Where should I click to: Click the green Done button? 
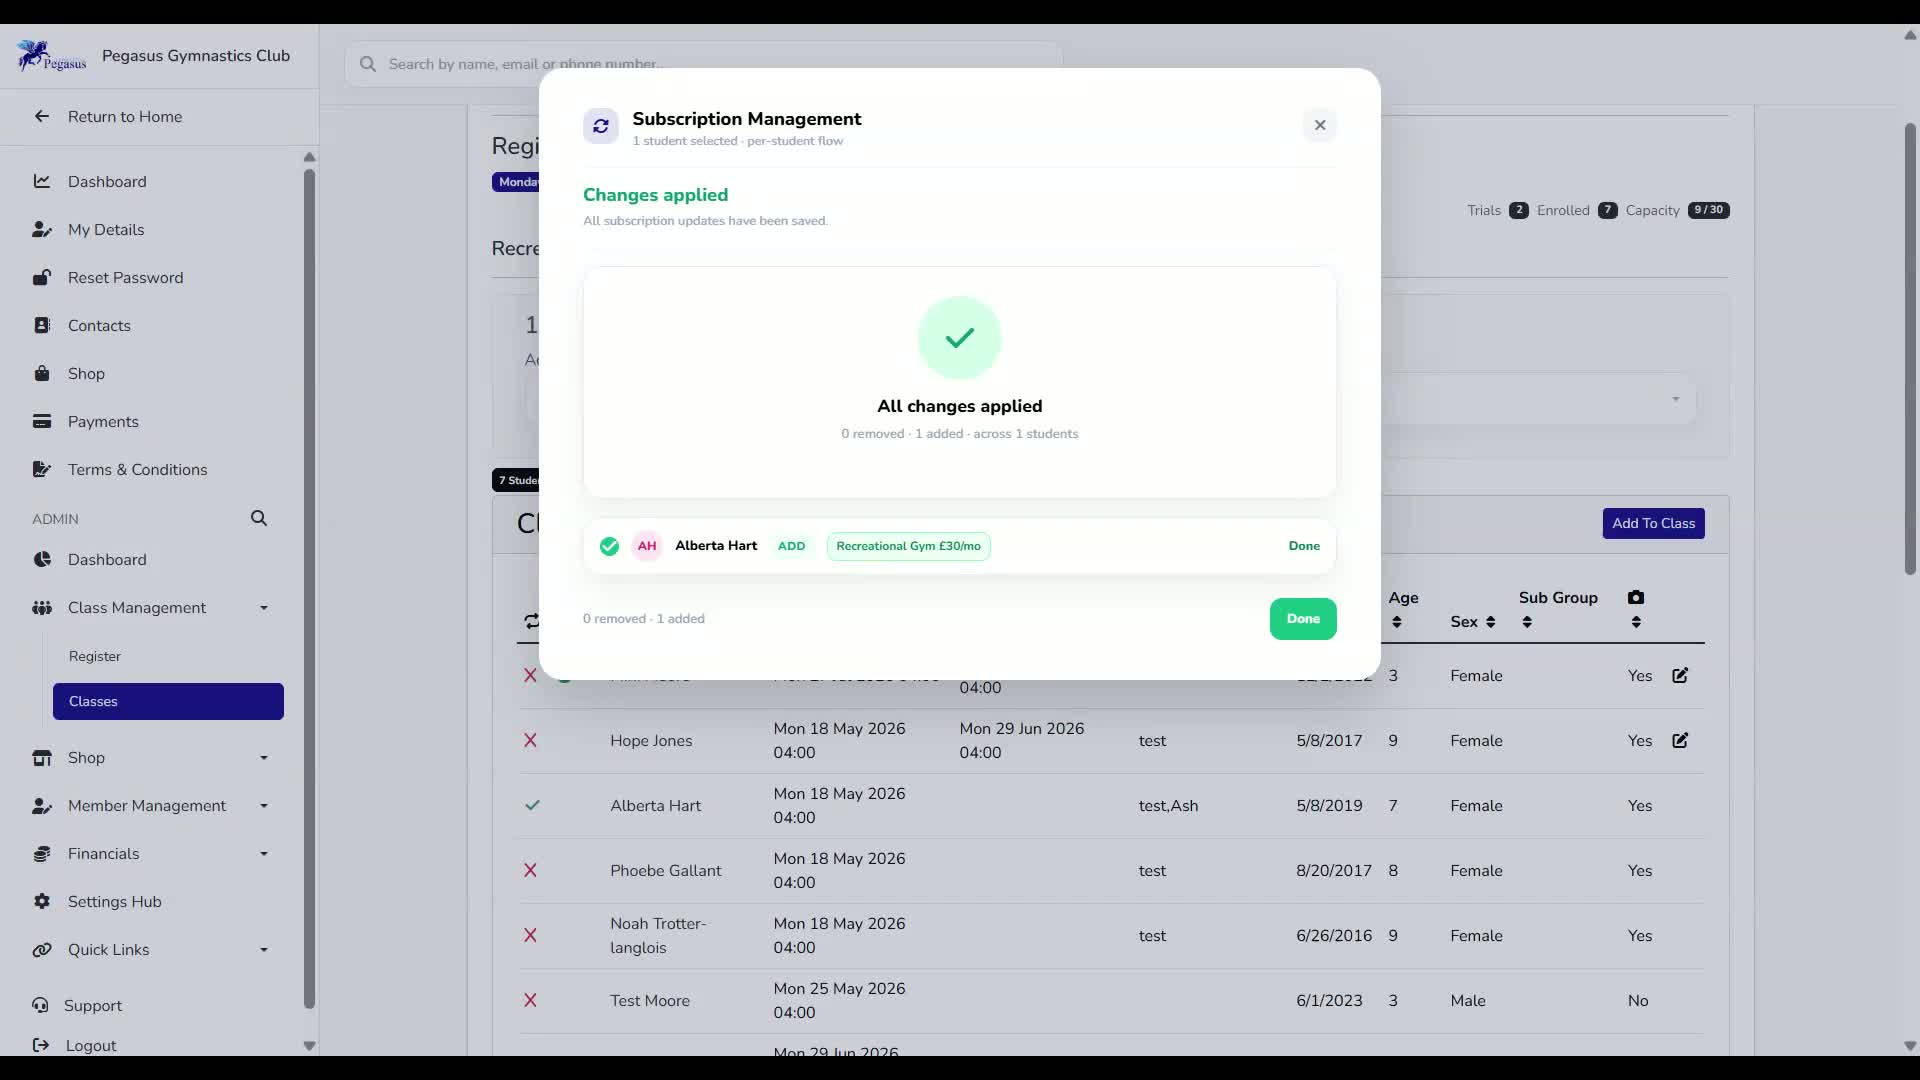pos(1303,619)
